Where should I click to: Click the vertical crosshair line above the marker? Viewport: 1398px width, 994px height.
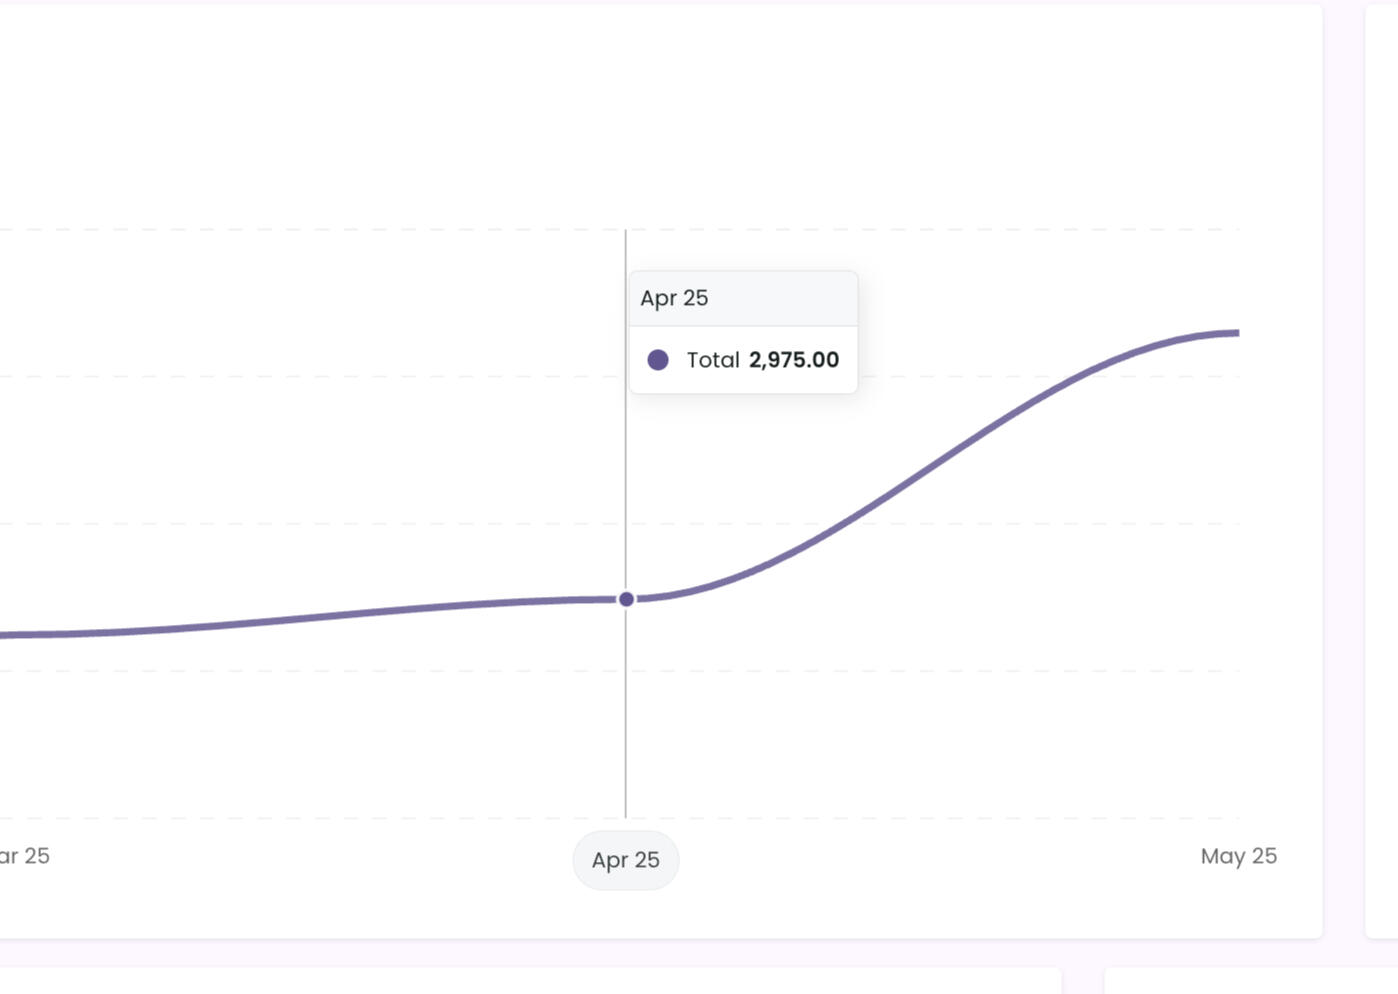point(626,420)
